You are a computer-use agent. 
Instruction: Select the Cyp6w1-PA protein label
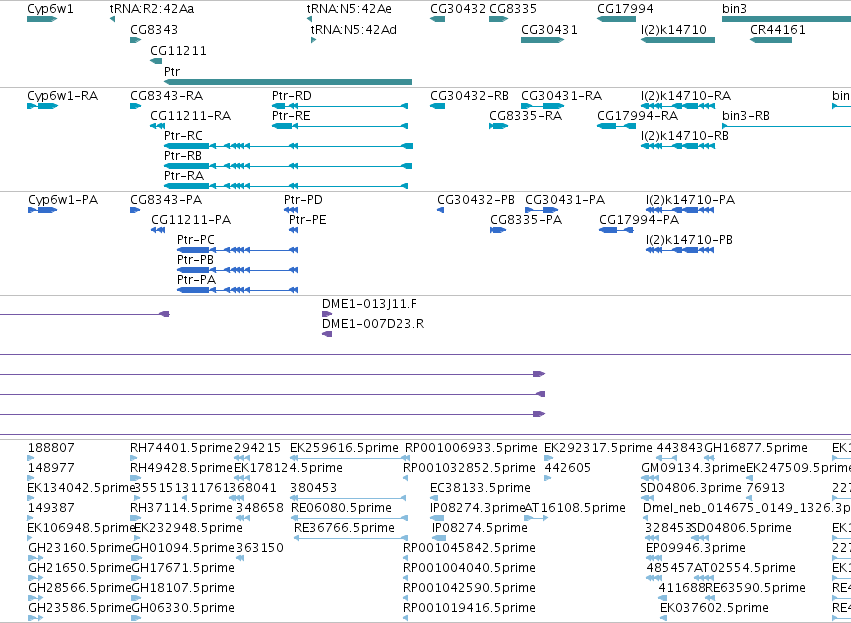[63, 200]
